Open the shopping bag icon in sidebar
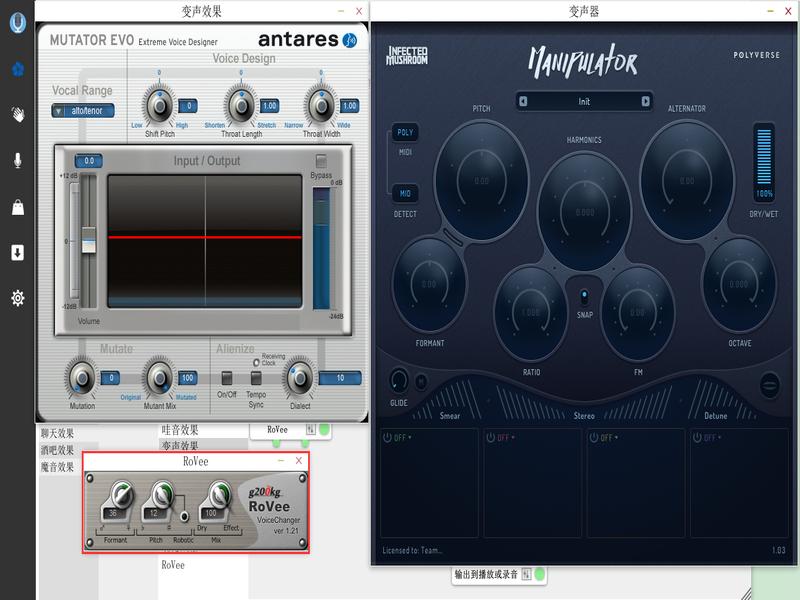Image resolution: width=800 pixels, height=600 pixels. (x=18, y=207)
